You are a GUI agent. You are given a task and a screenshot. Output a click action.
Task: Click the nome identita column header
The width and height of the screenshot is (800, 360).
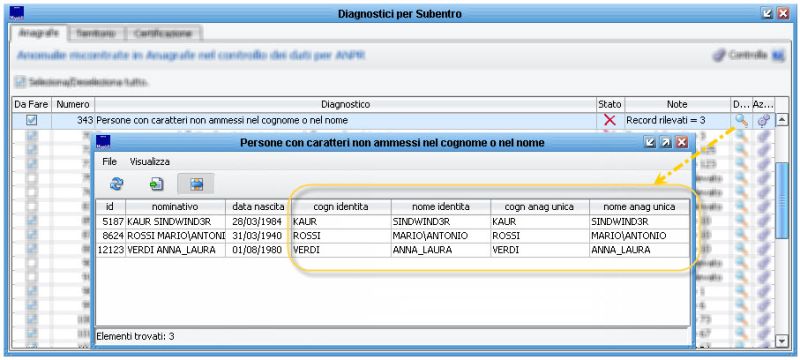click(441, 207)
